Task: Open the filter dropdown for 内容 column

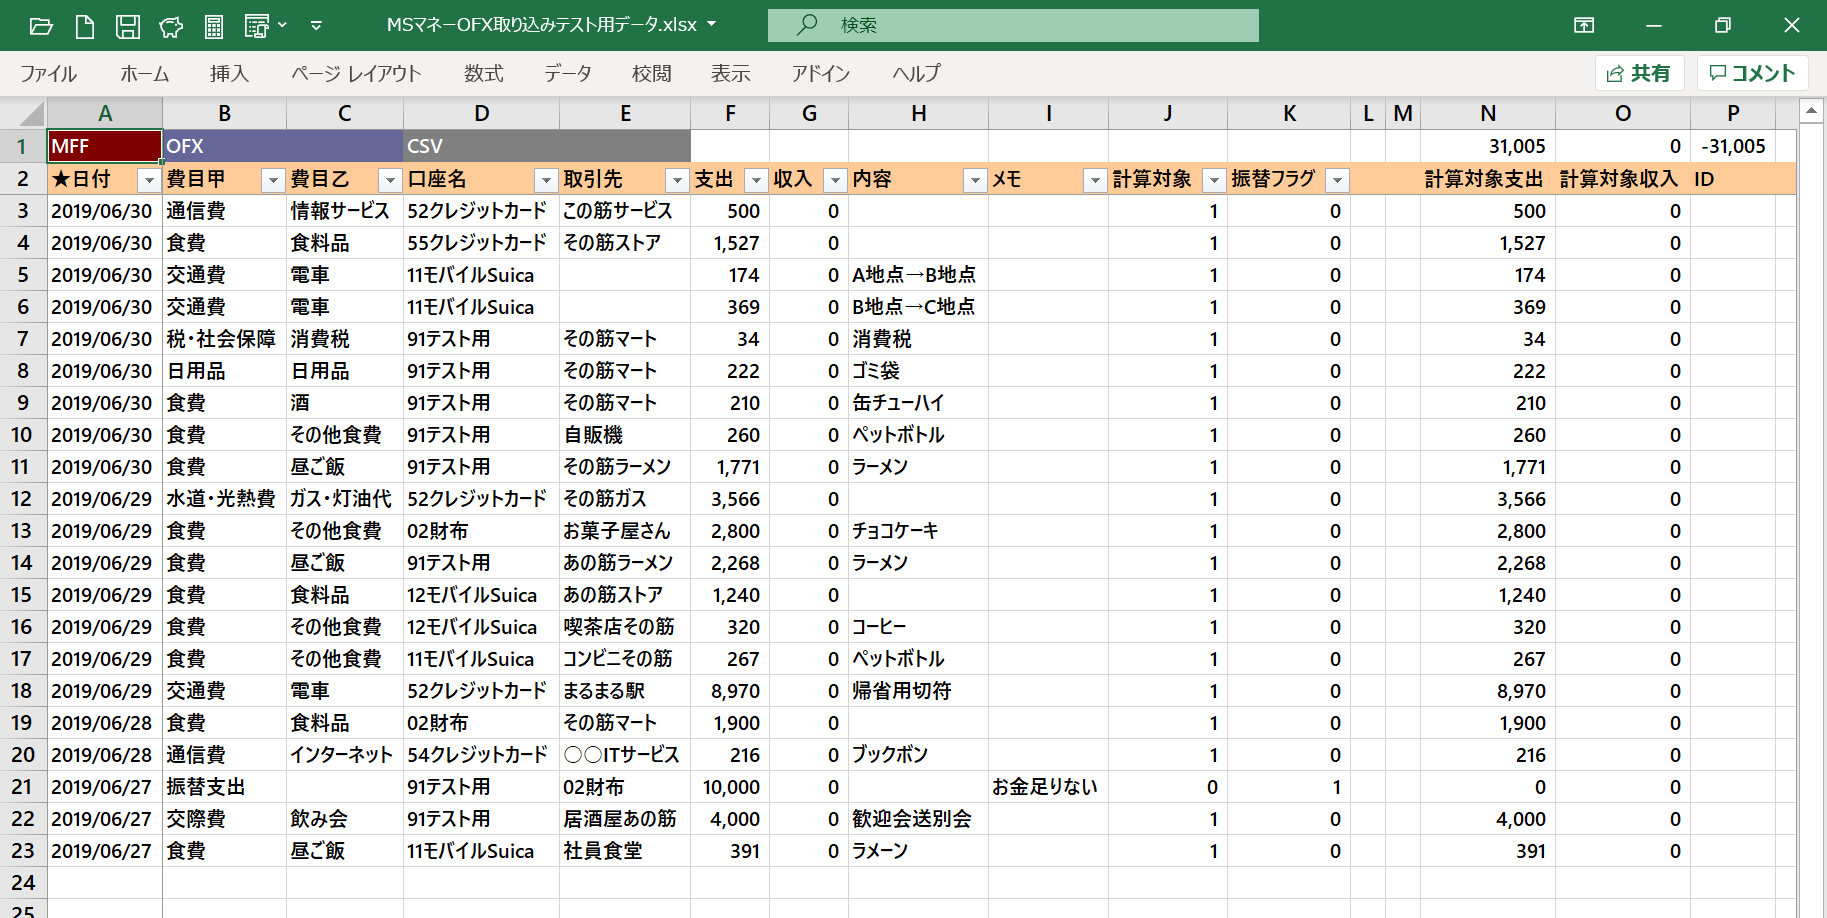Action: click(975, 180)
